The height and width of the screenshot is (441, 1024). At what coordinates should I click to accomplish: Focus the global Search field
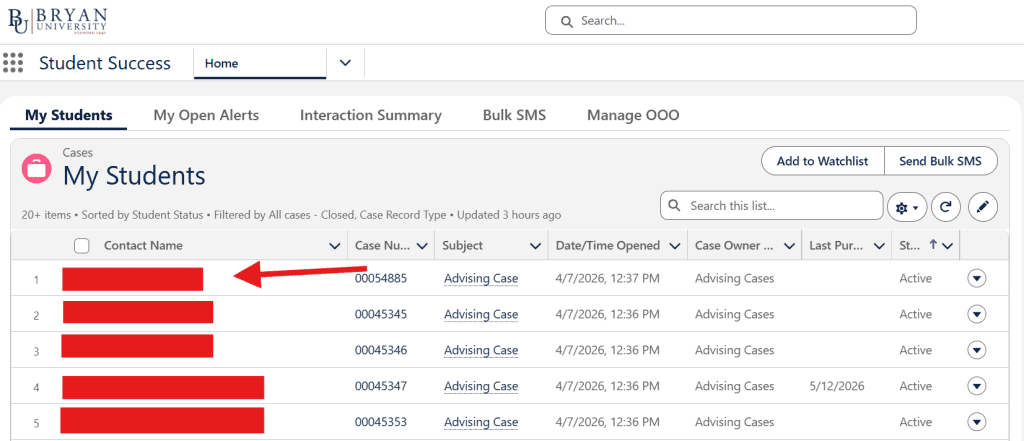[731, 21]
